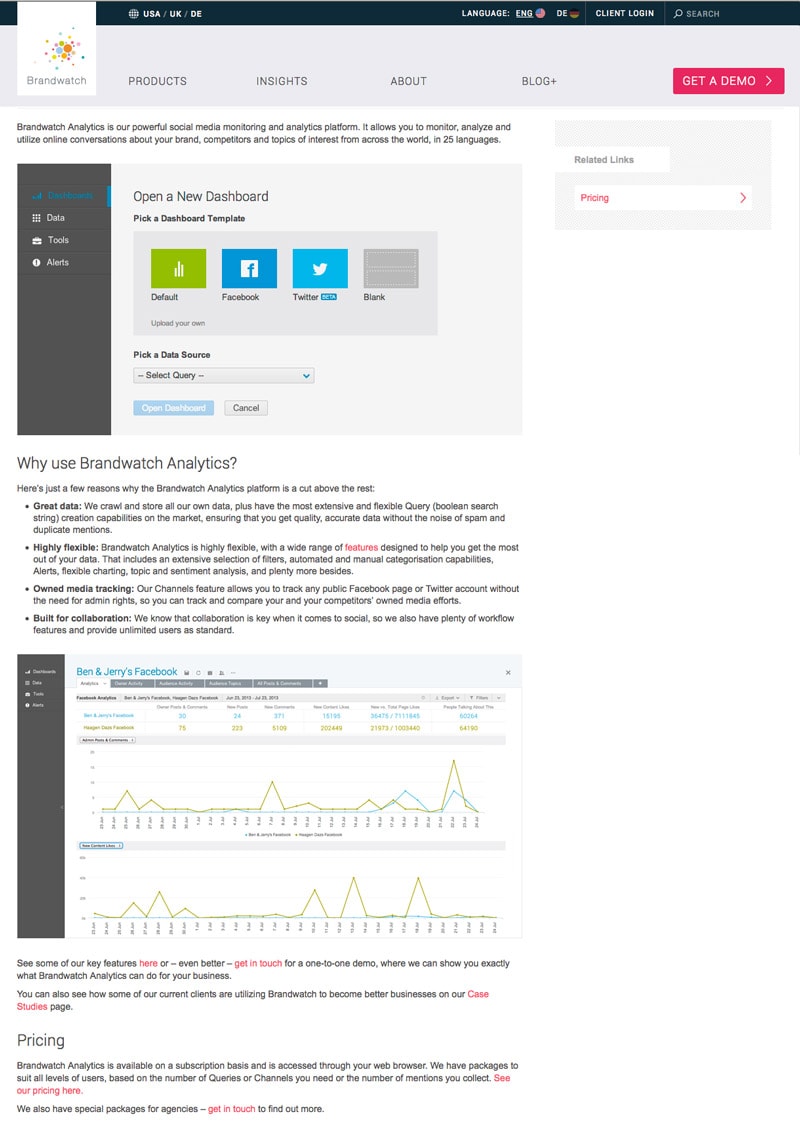Viewport: 800px width, 1135px height.
Task: Close the Ben & Jerry's Facebook dashboard
Action: 508,672
